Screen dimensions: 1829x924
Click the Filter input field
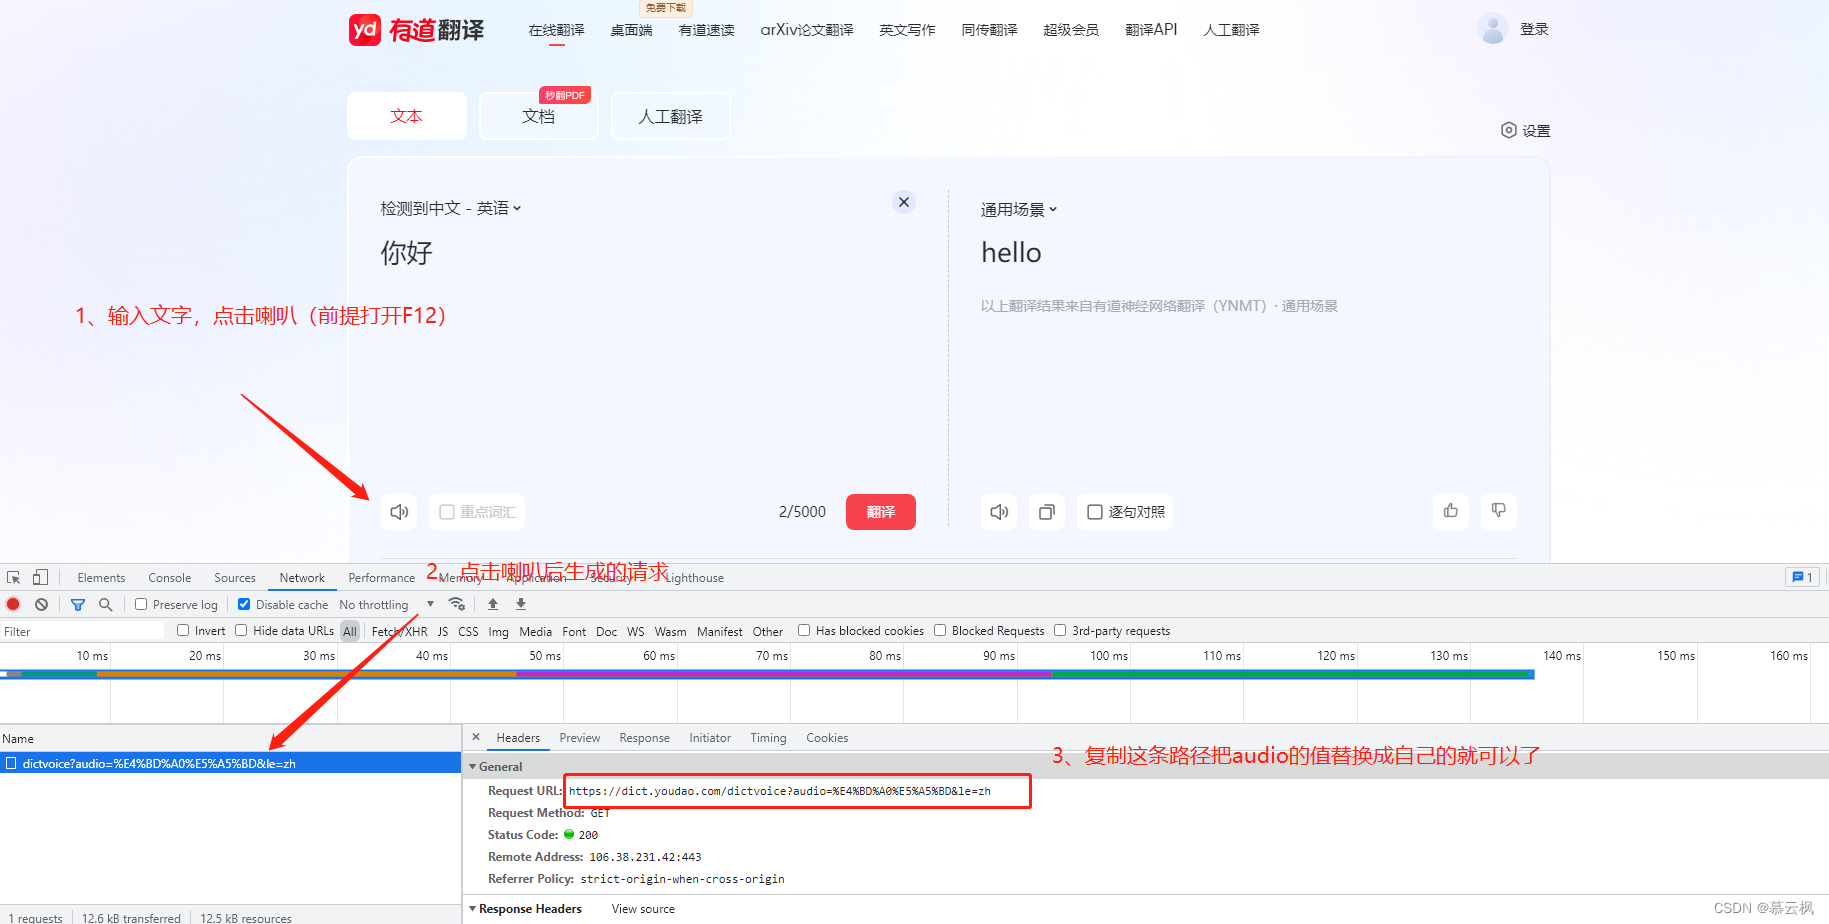point(82,631)
